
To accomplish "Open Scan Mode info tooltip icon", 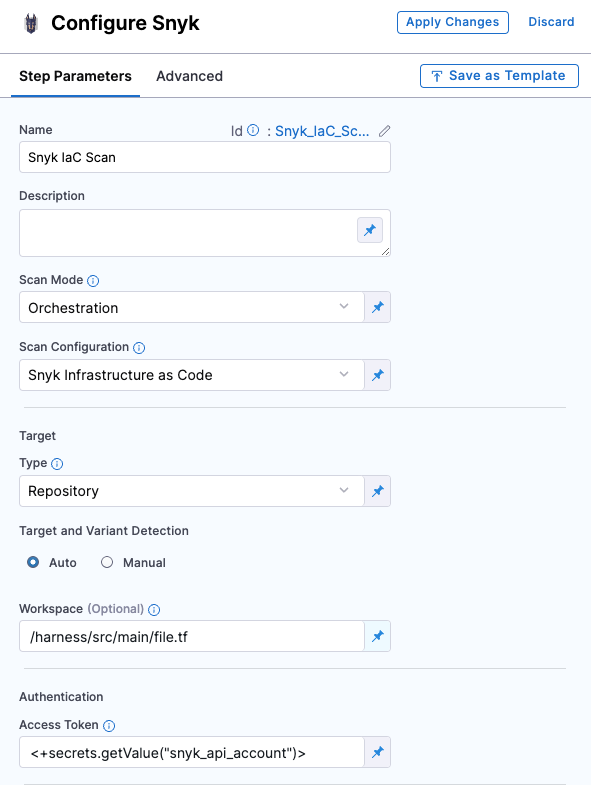I will coord(93,281).
